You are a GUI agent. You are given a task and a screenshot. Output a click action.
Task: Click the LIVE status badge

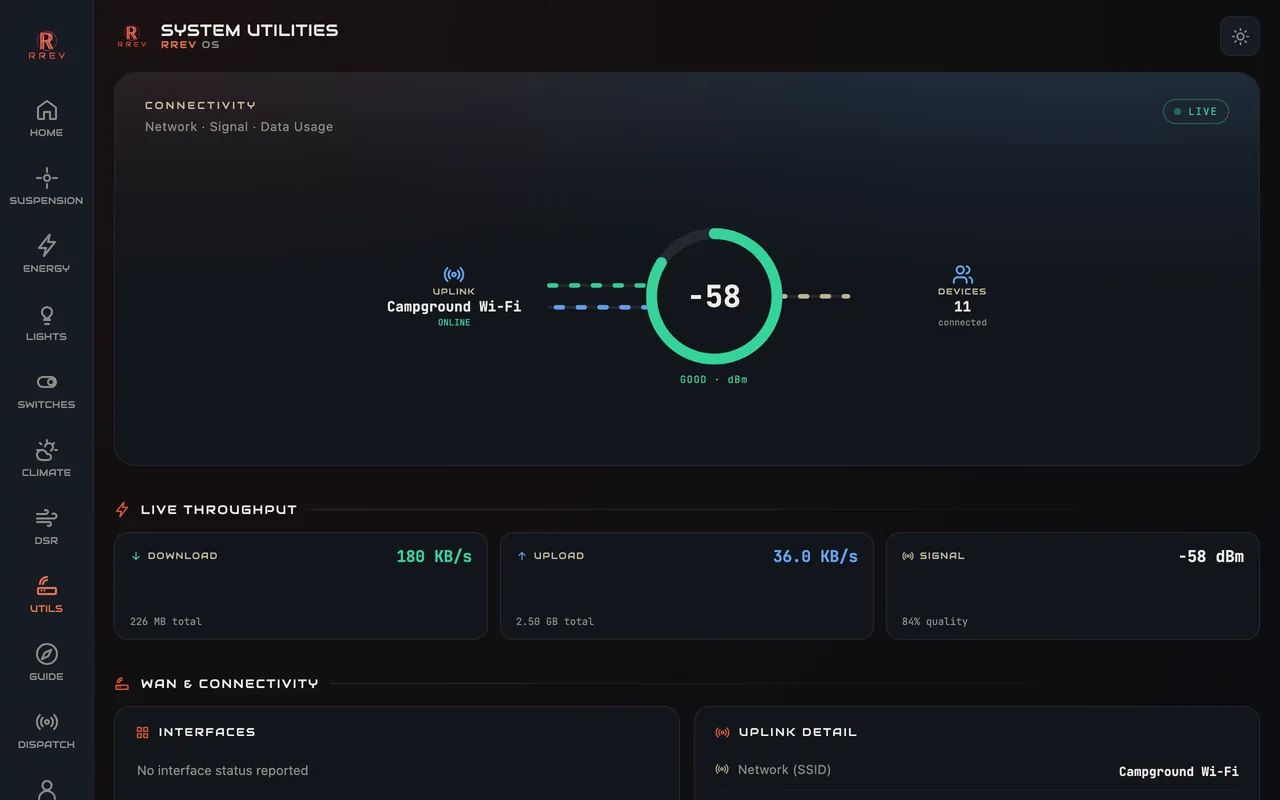pos(1196,111)
